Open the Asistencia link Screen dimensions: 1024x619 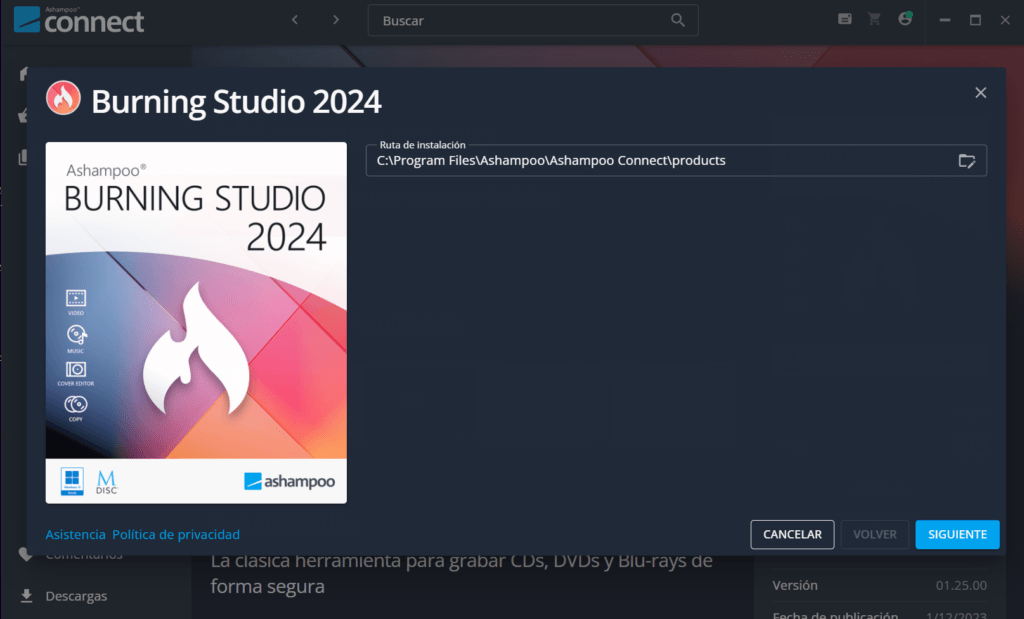[75, 534]
